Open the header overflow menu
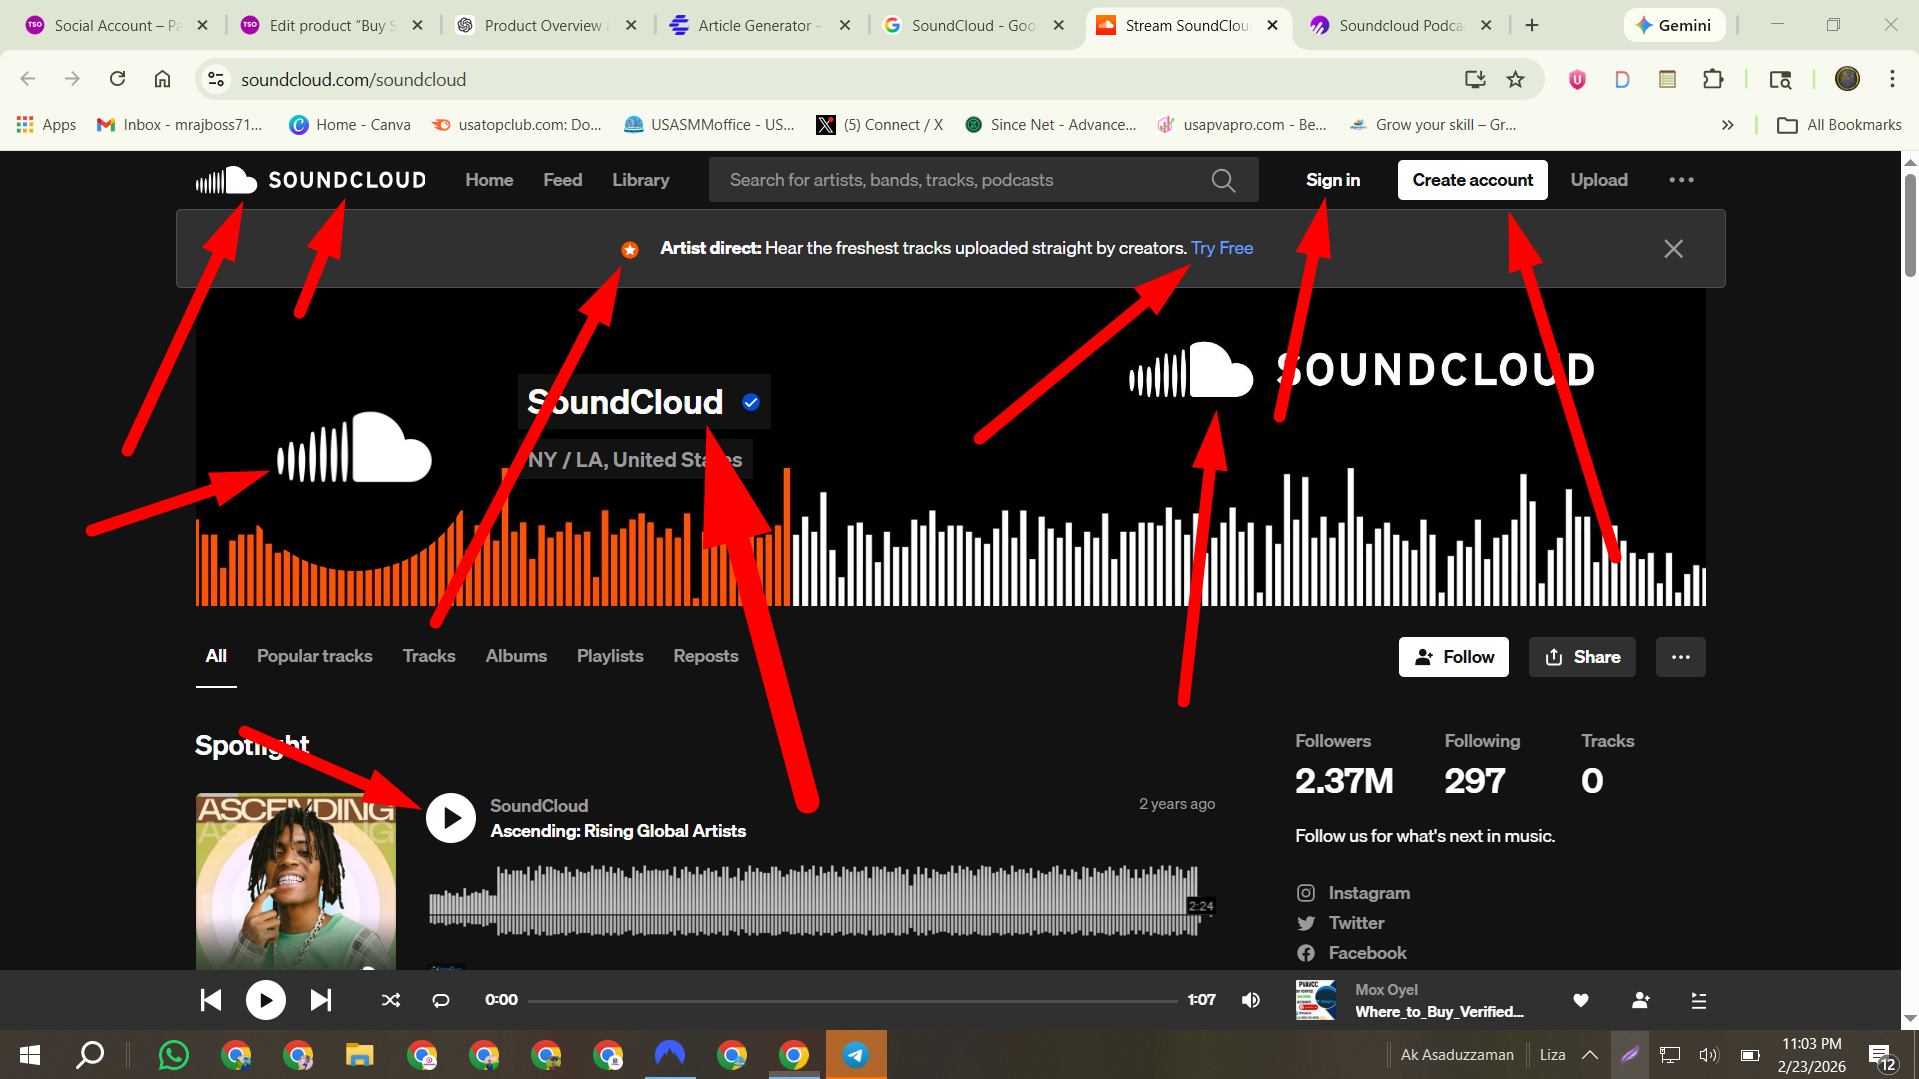Screen dimensions: 1919x1079 (x=1681, y=180)
